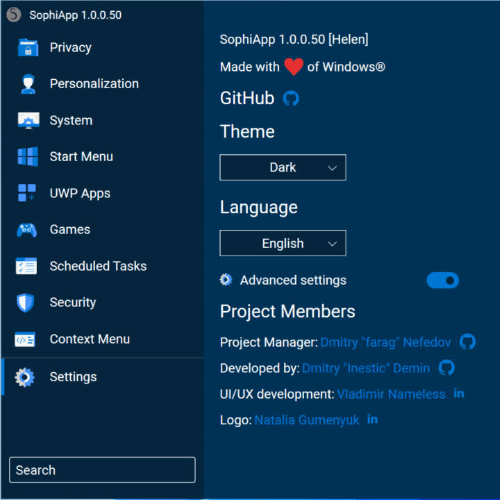Screen dimensions: 500x500
Task: Click the Scheduled Tasks checklist icon
Action: (x=26, y=266)
